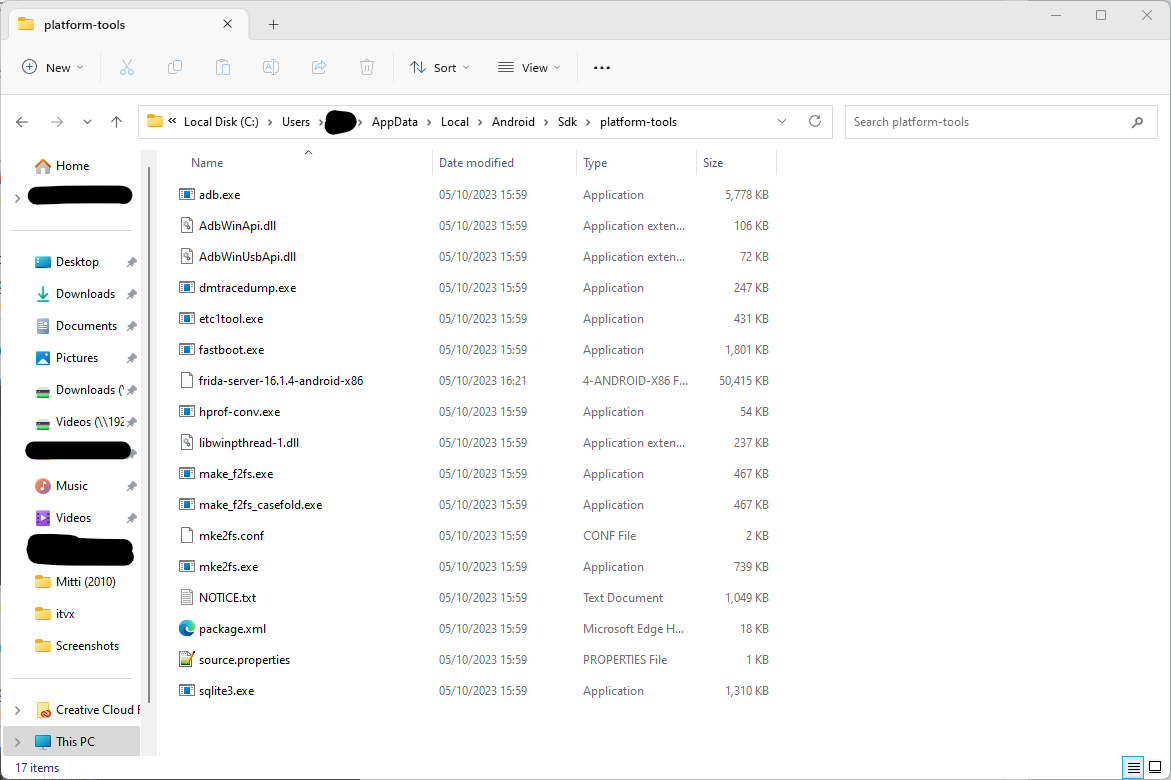Open recent locations chevron next to forward

pyautogui.click(x=87, y=122)
